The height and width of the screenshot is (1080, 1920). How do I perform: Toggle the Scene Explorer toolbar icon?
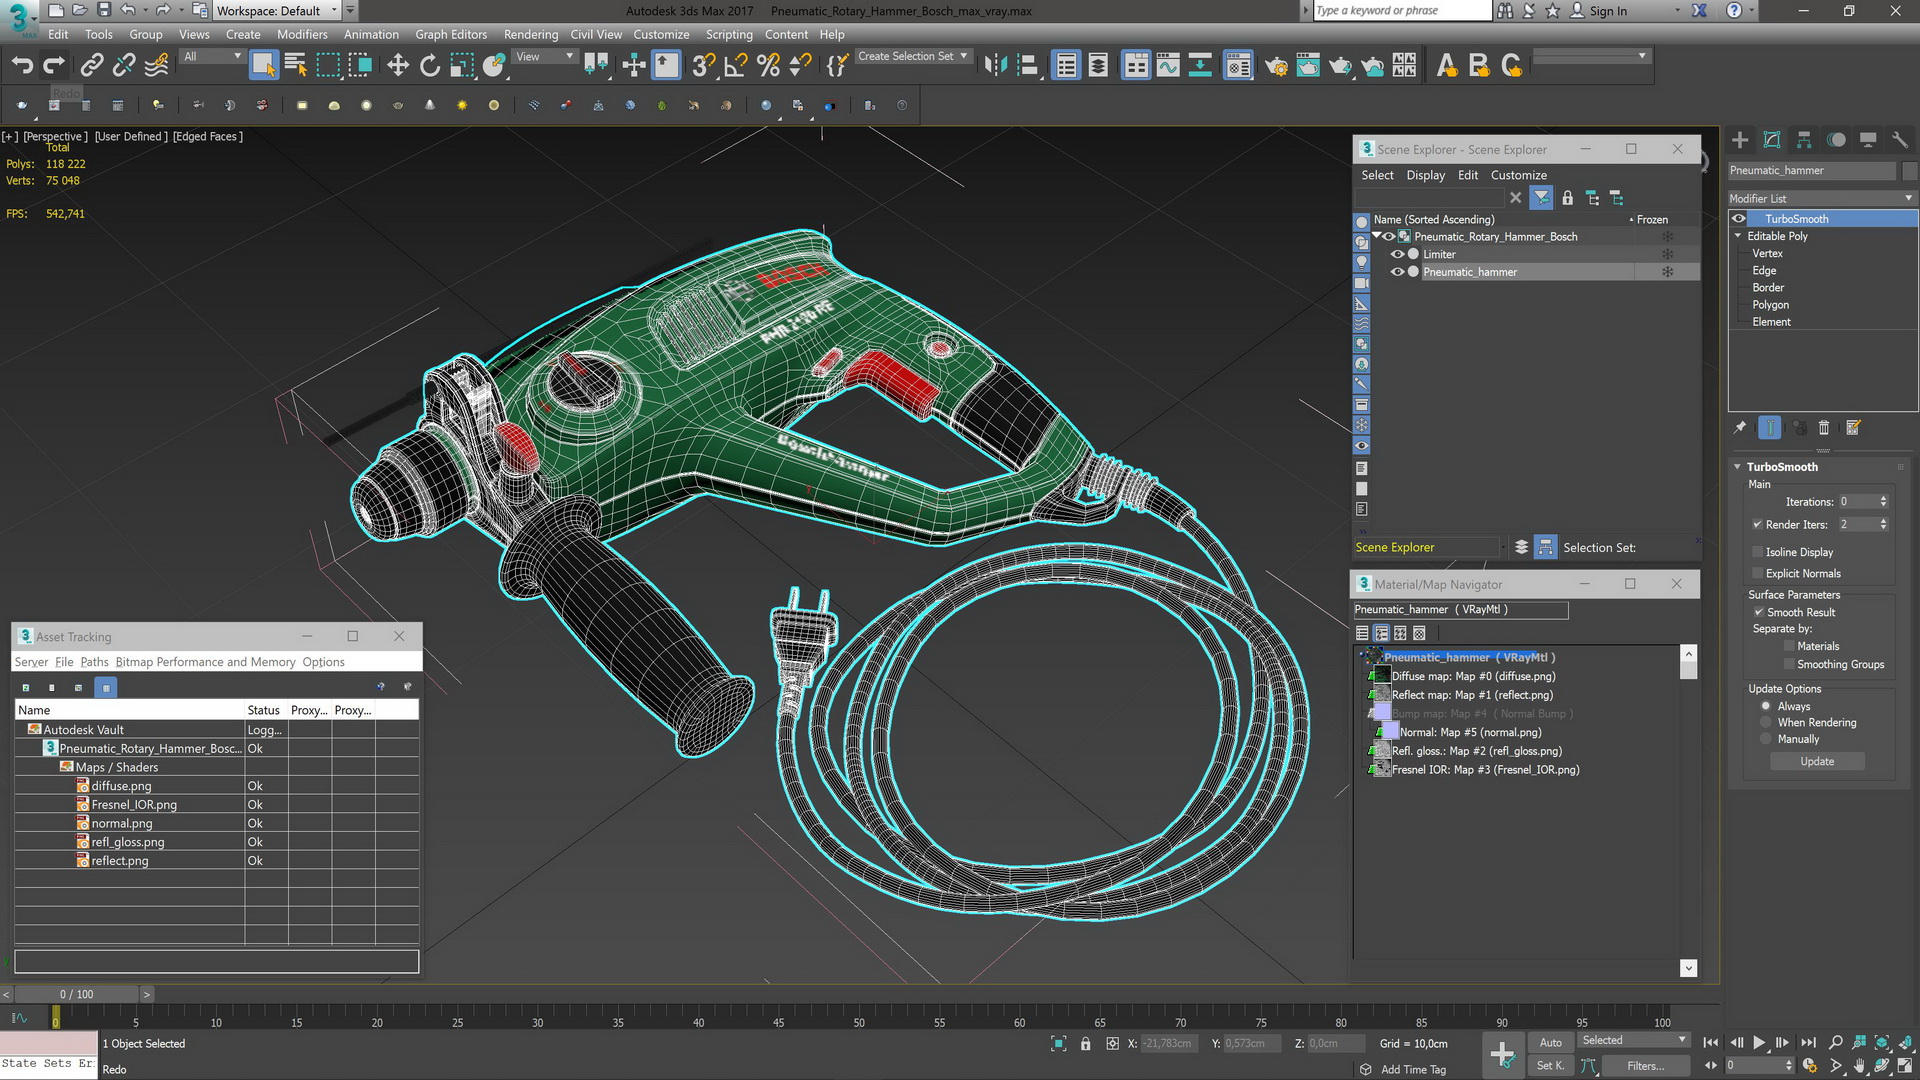(1067, 66)
